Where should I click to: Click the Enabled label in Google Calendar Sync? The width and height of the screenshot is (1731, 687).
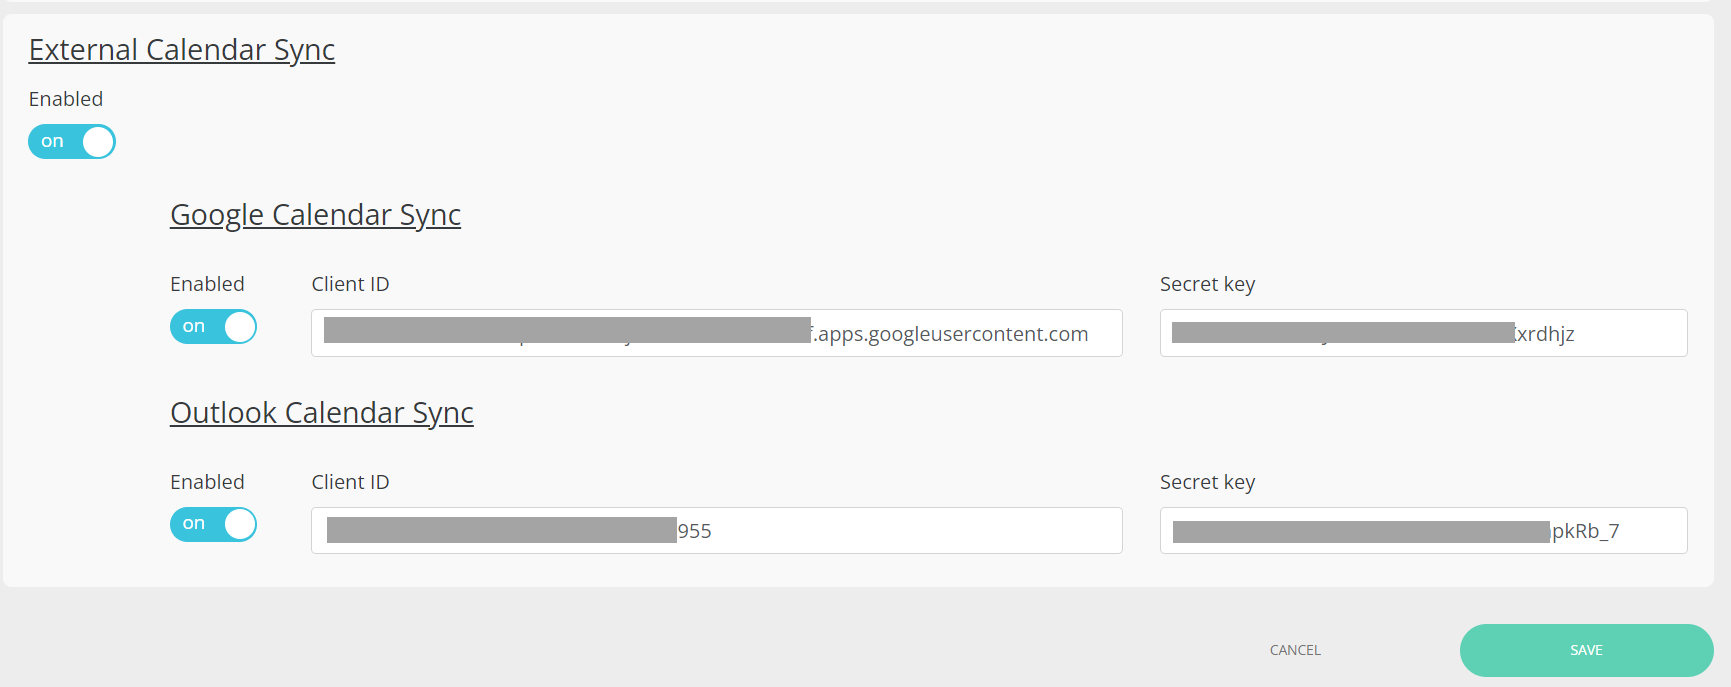[207, 284]
